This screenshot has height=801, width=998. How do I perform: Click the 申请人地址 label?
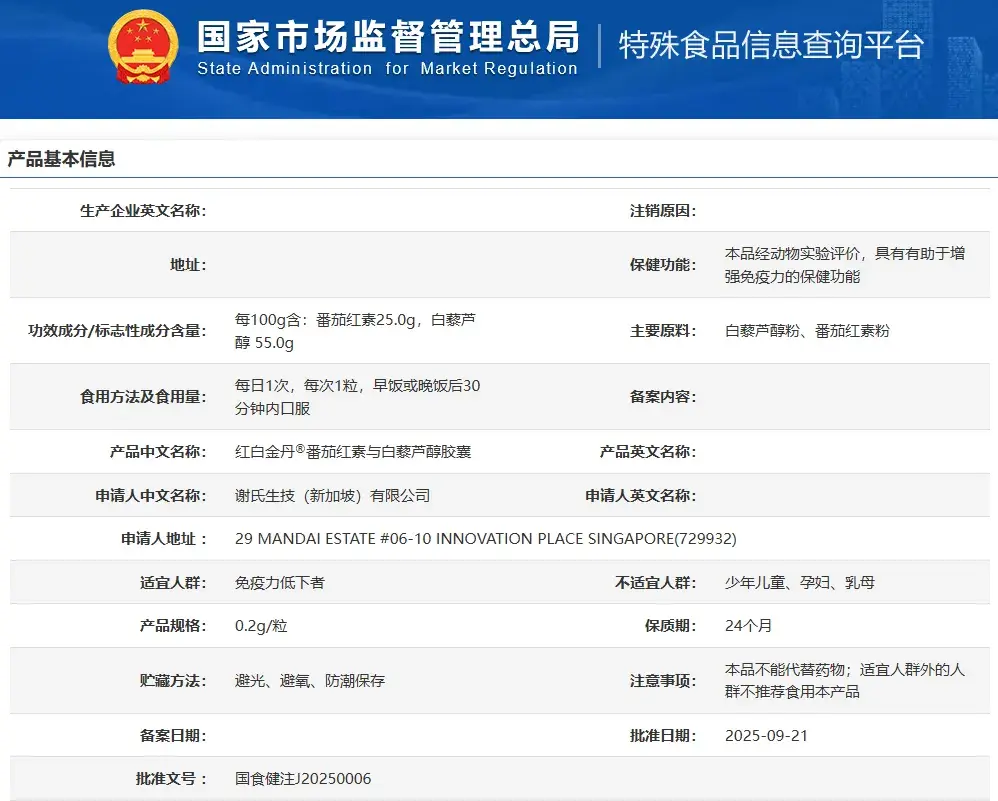[x=164, y=539]
